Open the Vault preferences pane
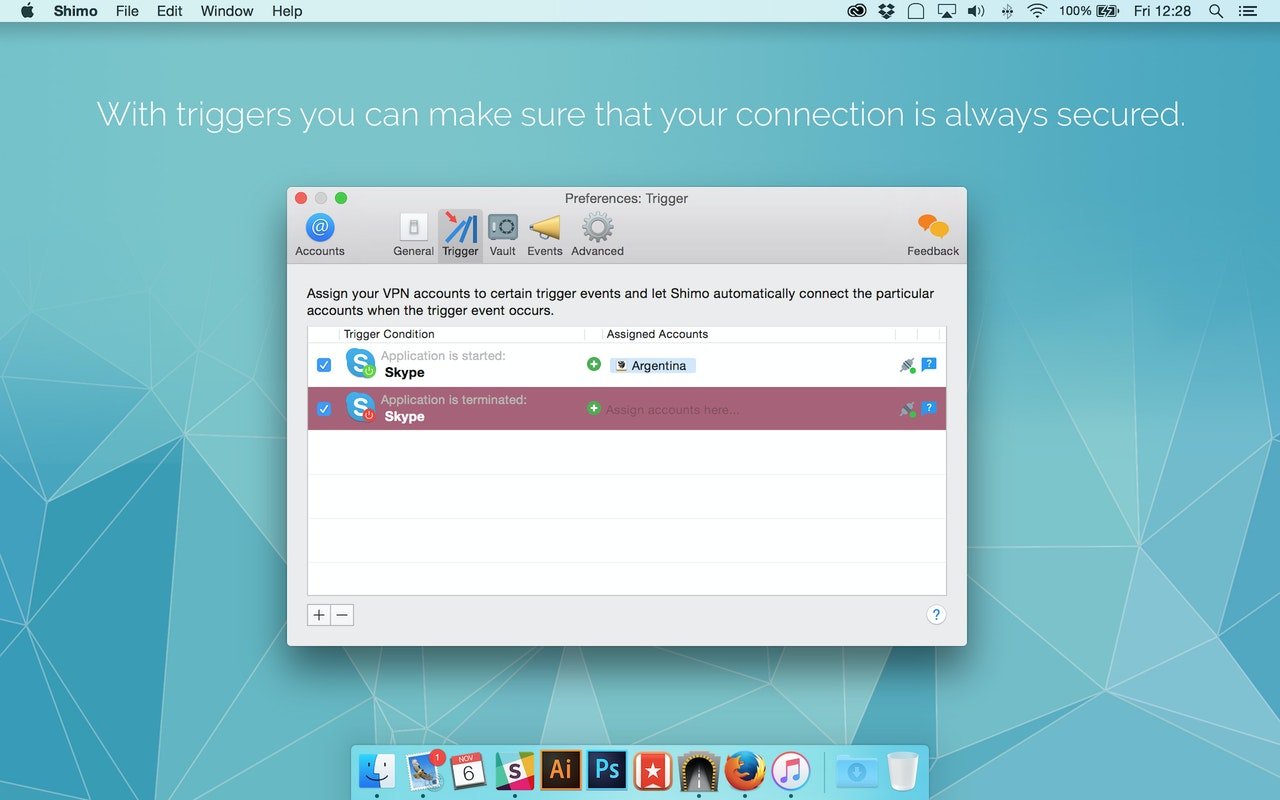Screen dimensions: 1280x800 point(502,234)
